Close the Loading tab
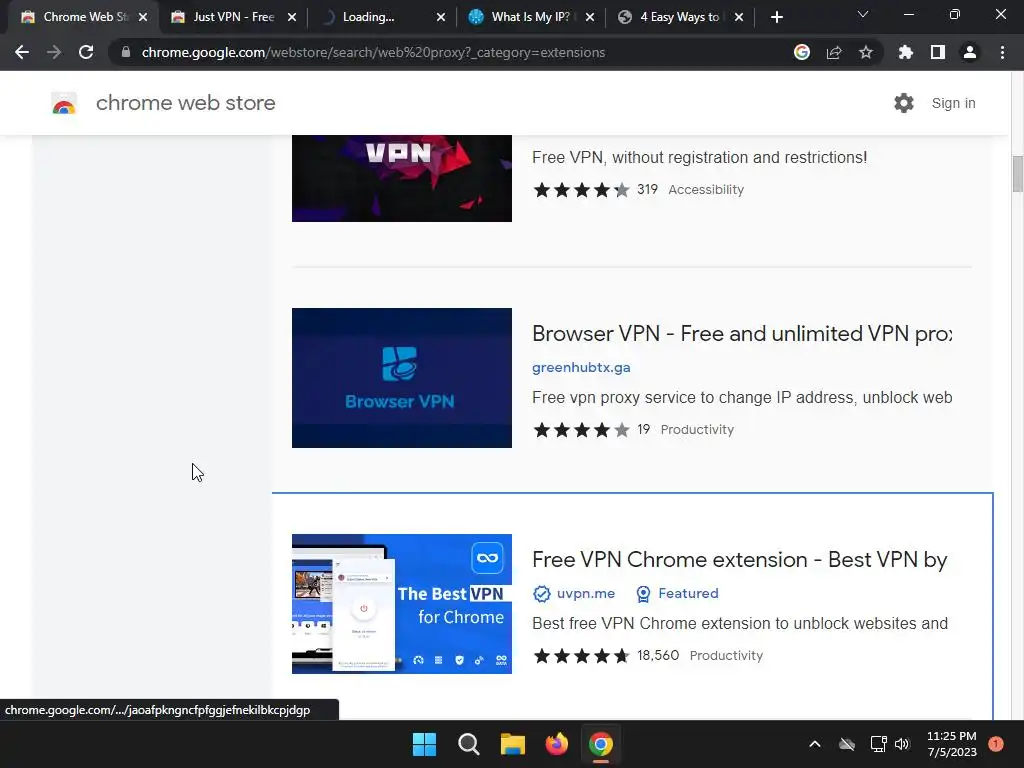 click(441, 17)
